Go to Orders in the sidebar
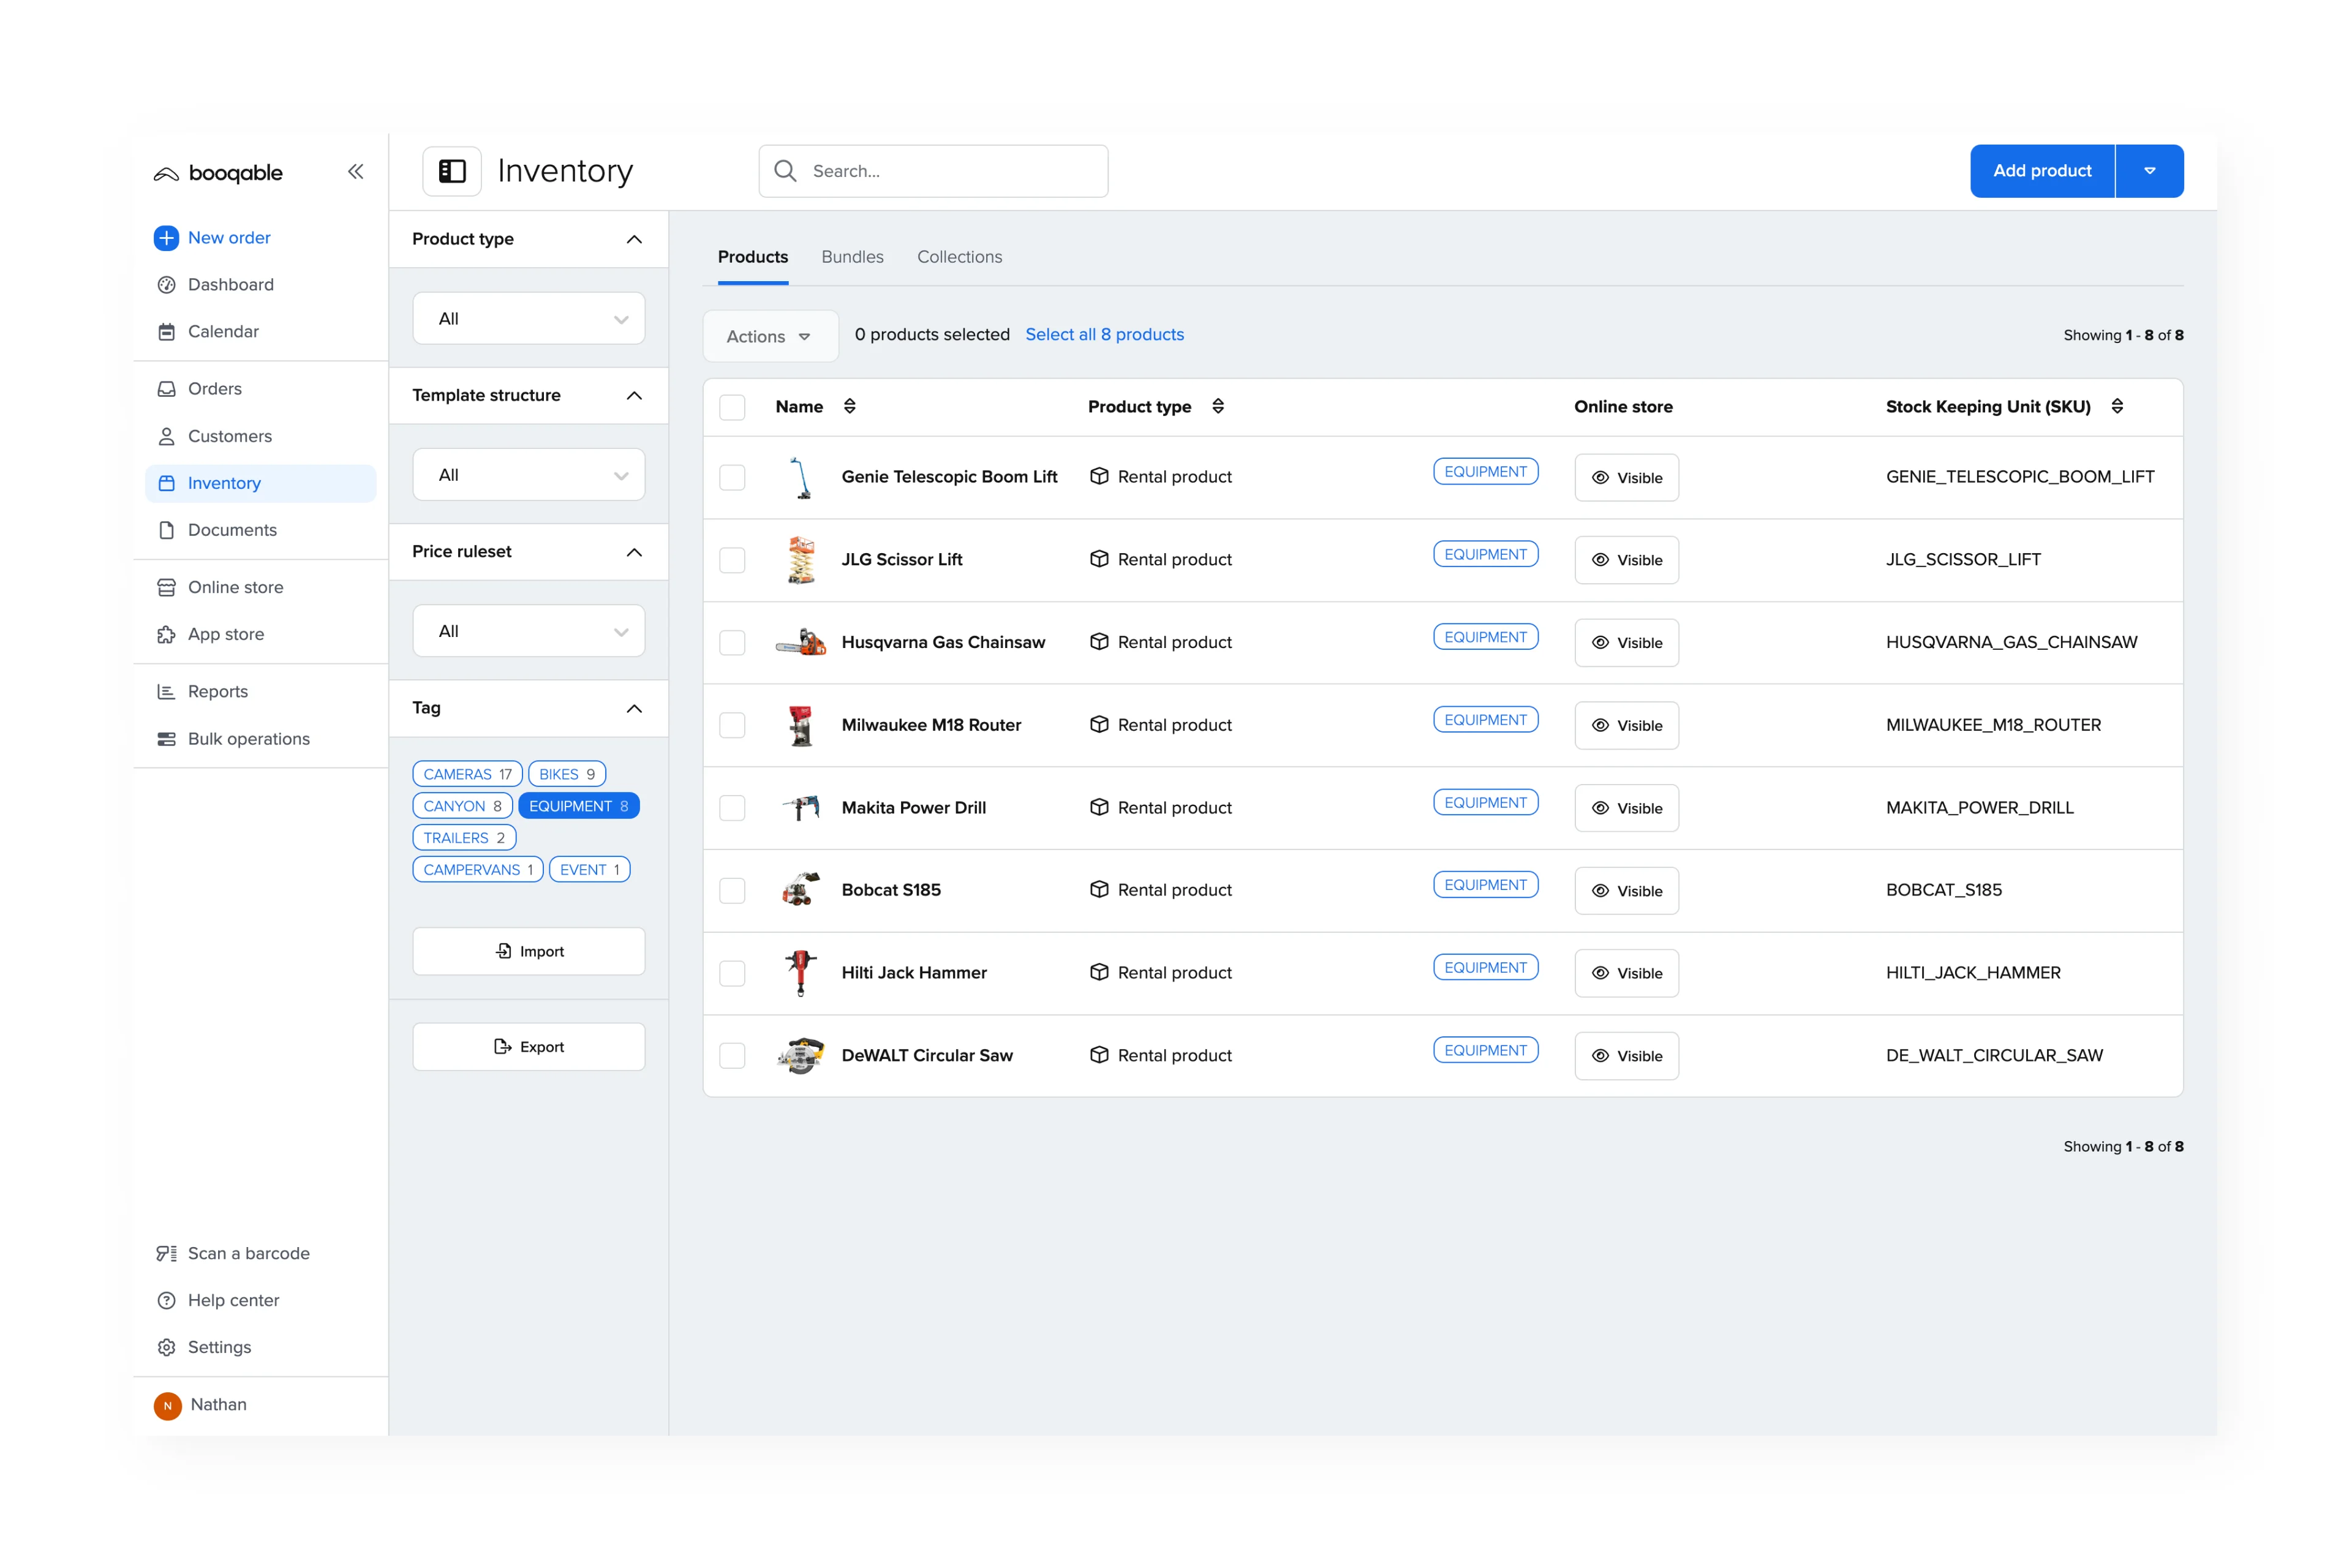Viewport: 2352px width, 1568px height. [x=214, y=389]
